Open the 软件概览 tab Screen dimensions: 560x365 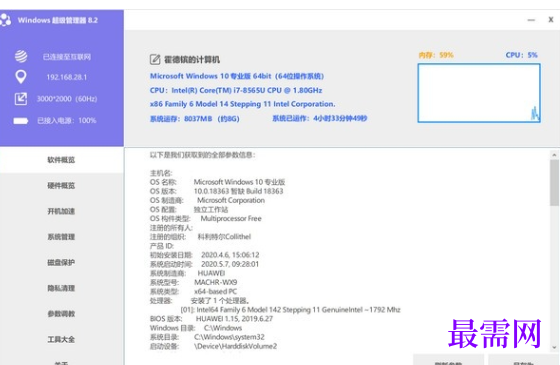coord(61,160)
